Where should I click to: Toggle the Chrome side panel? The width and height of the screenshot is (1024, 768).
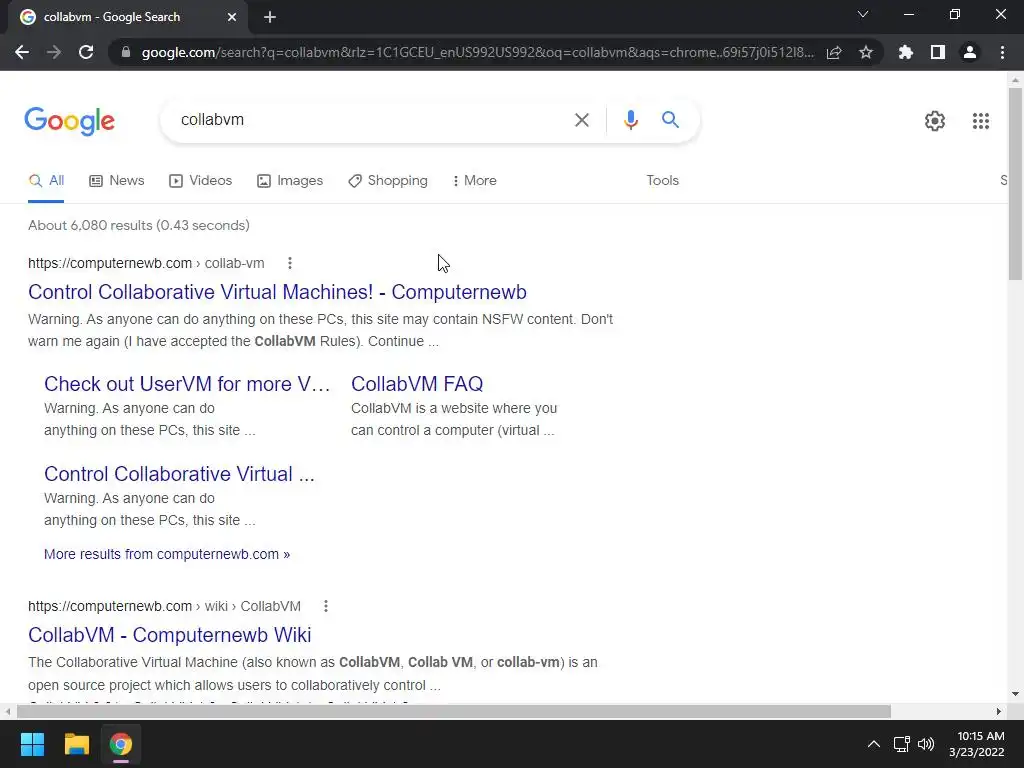click(x=938, y=52)
